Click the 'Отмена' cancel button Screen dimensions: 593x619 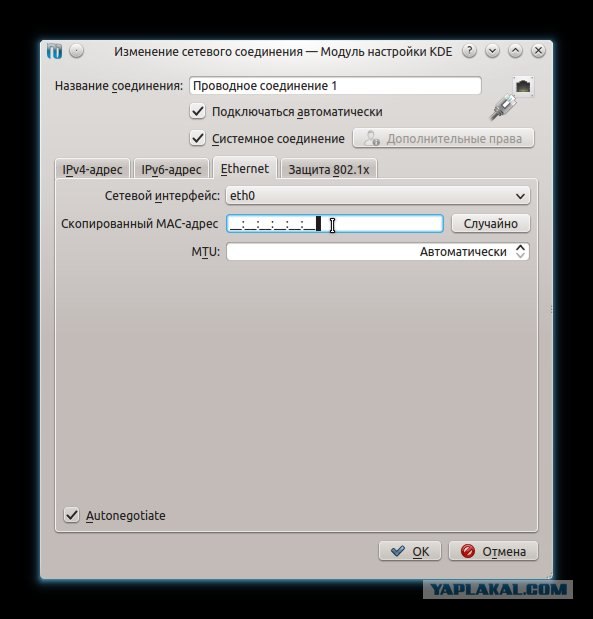click(x=494, y=551)
